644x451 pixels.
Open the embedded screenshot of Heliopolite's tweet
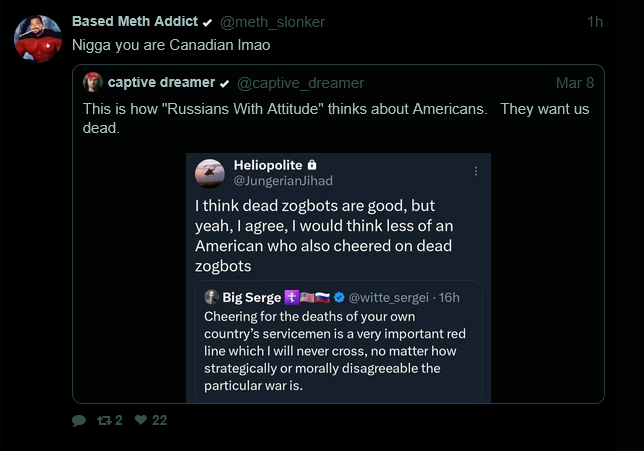click(338, 240)
